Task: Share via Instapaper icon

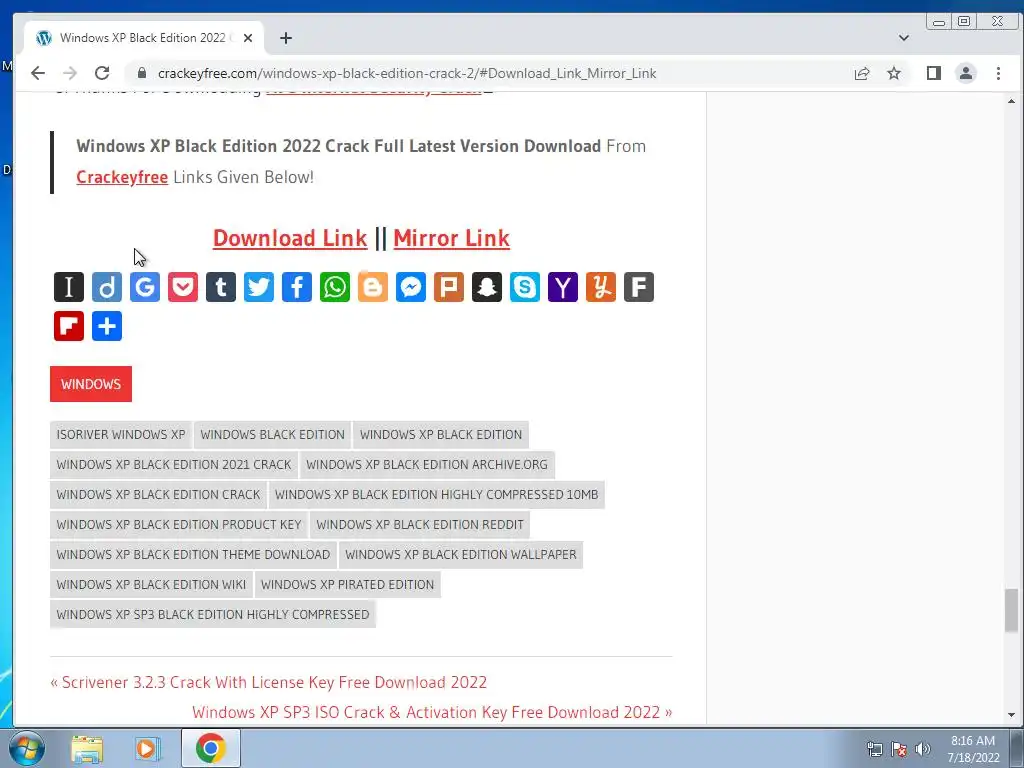Action: click(69, 287)
